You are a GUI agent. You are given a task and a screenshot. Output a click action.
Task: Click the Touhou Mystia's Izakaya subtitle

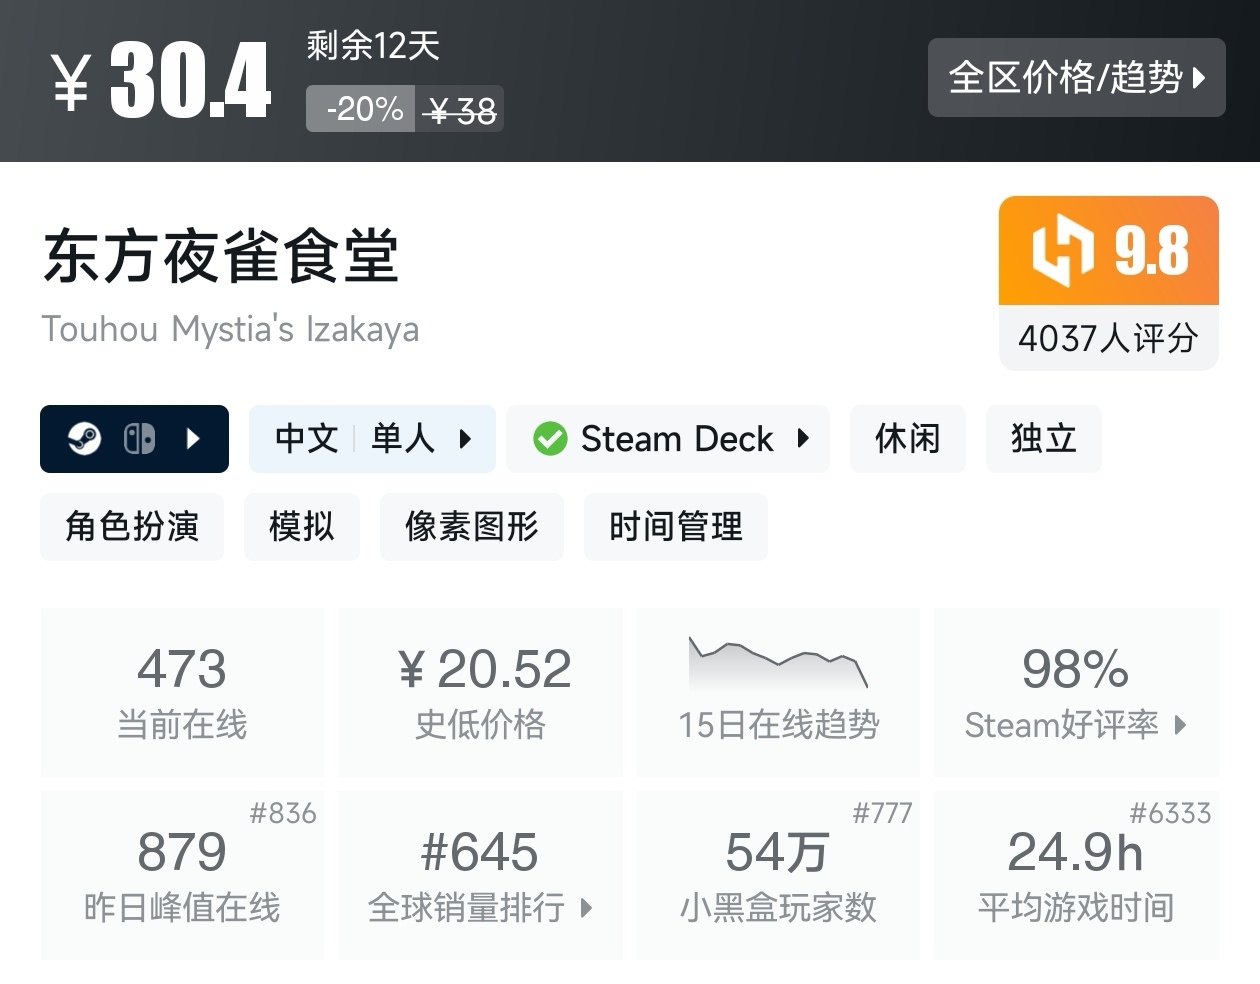[230, 329]
